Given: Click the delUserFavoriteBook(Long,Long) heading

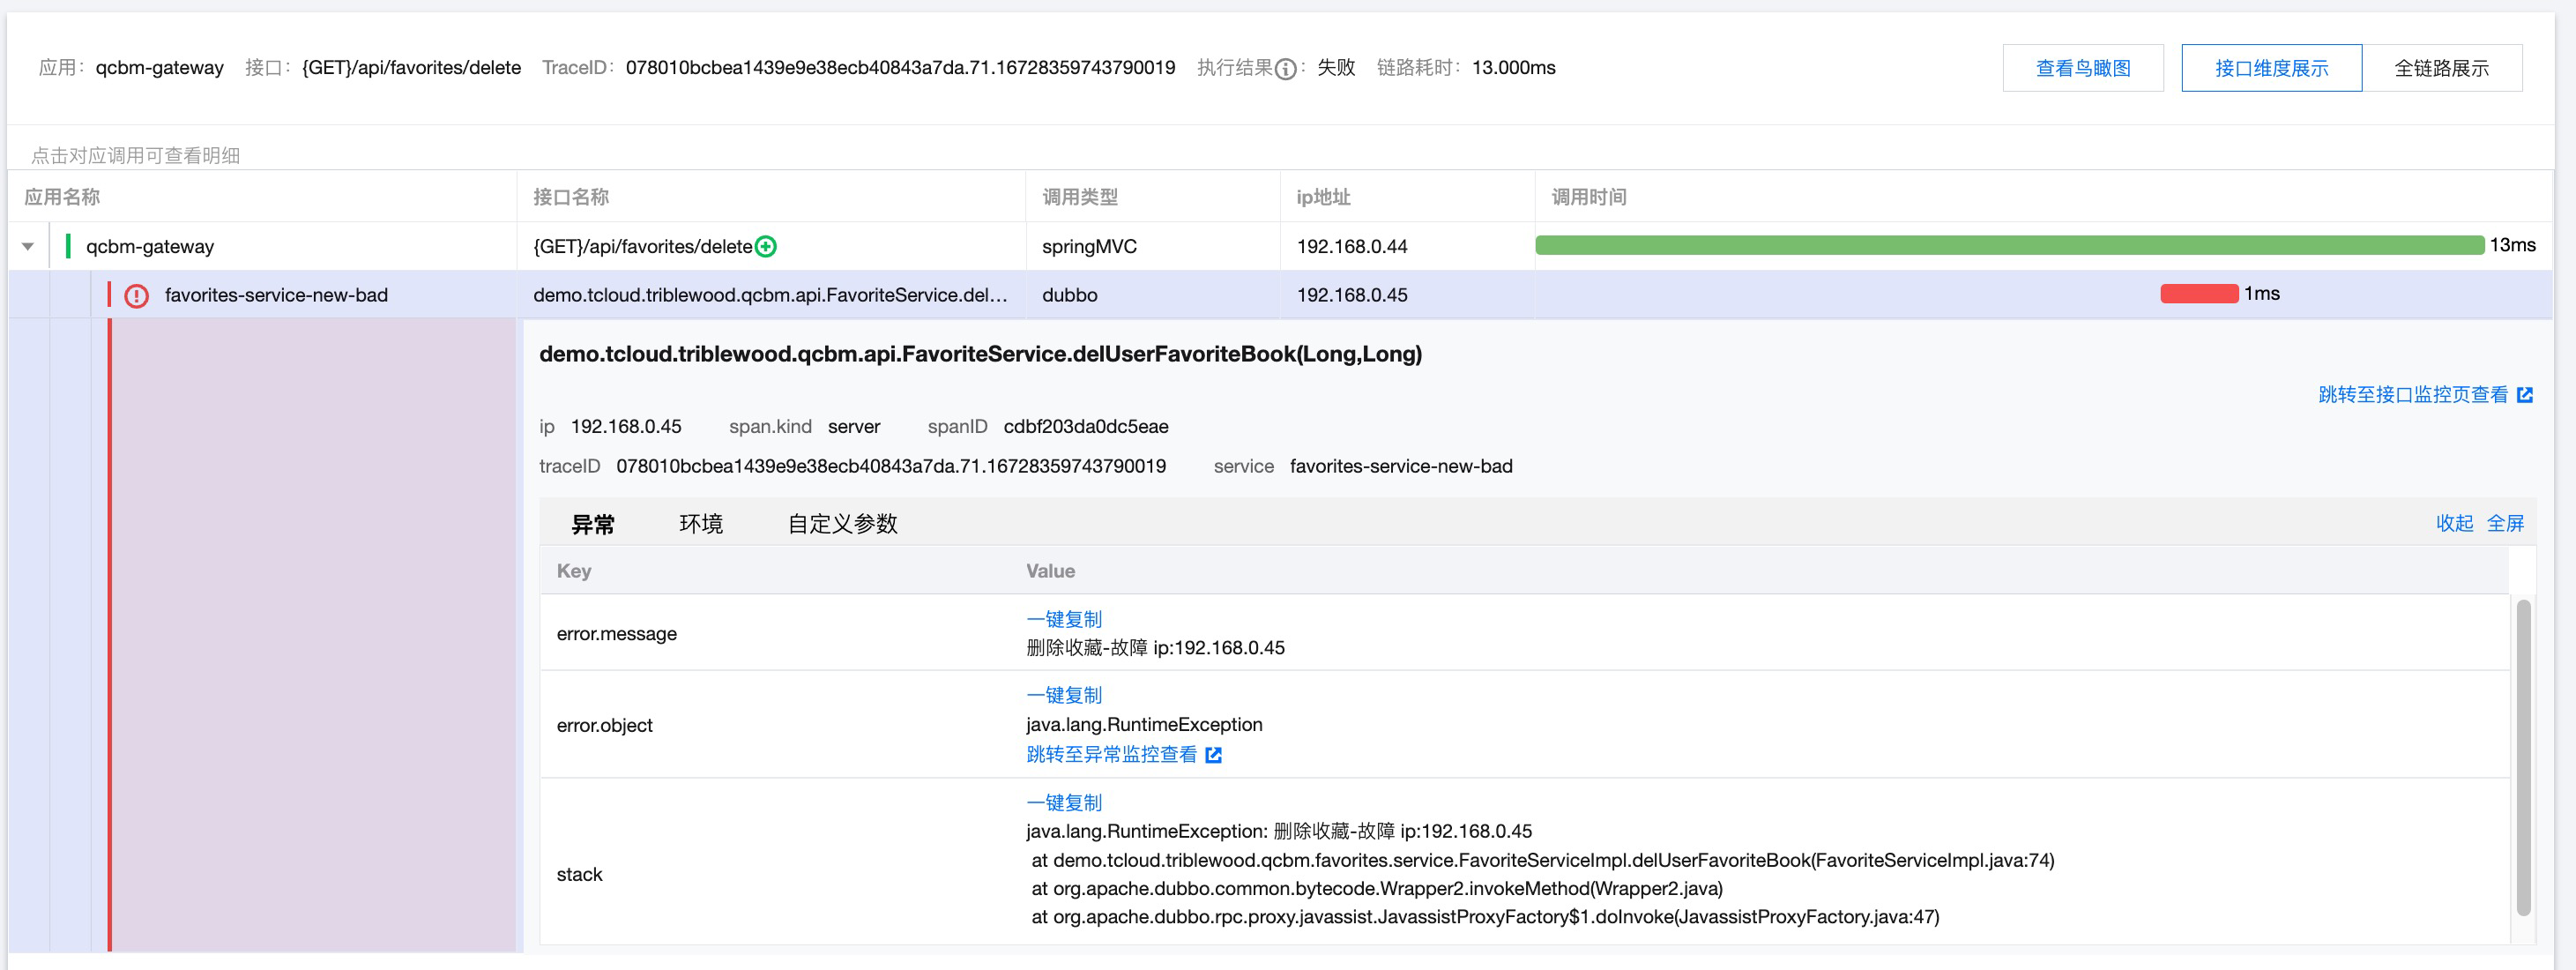Looking at the screenshot, I should [980, 354].
